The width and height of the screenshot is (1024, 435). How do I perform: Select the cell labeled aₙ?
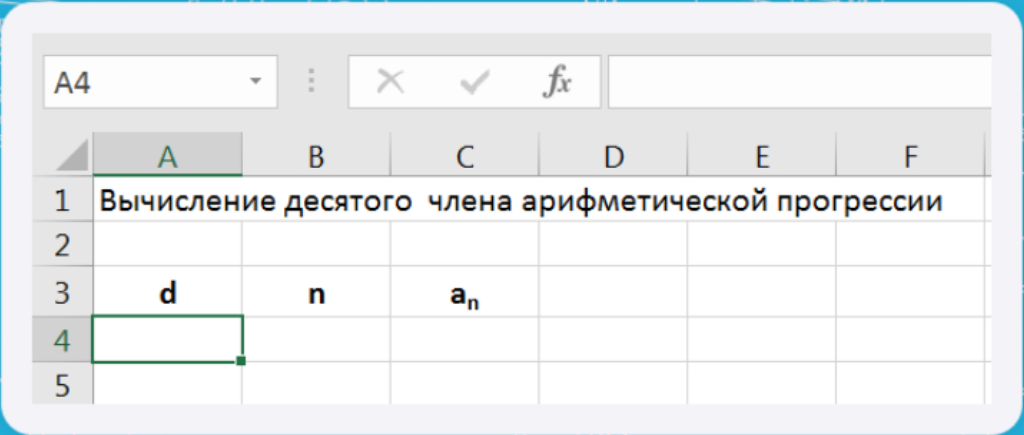[464, 294]
